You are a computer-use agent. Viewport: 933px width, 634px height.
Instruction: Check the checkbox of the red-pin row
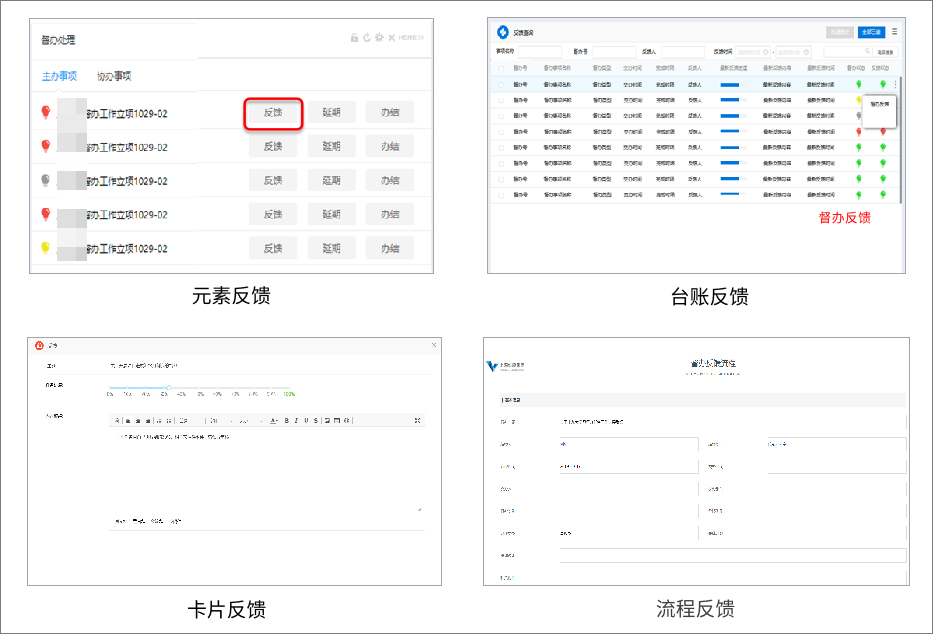tap(501, 131)
